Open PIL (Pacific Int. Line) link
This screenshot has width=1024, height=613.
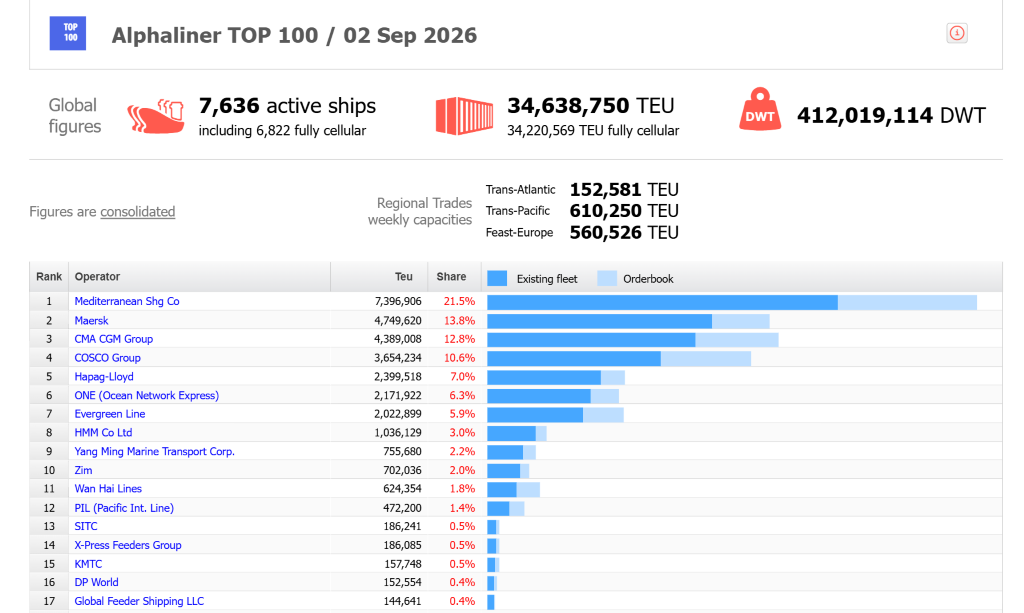coord(124,507)
